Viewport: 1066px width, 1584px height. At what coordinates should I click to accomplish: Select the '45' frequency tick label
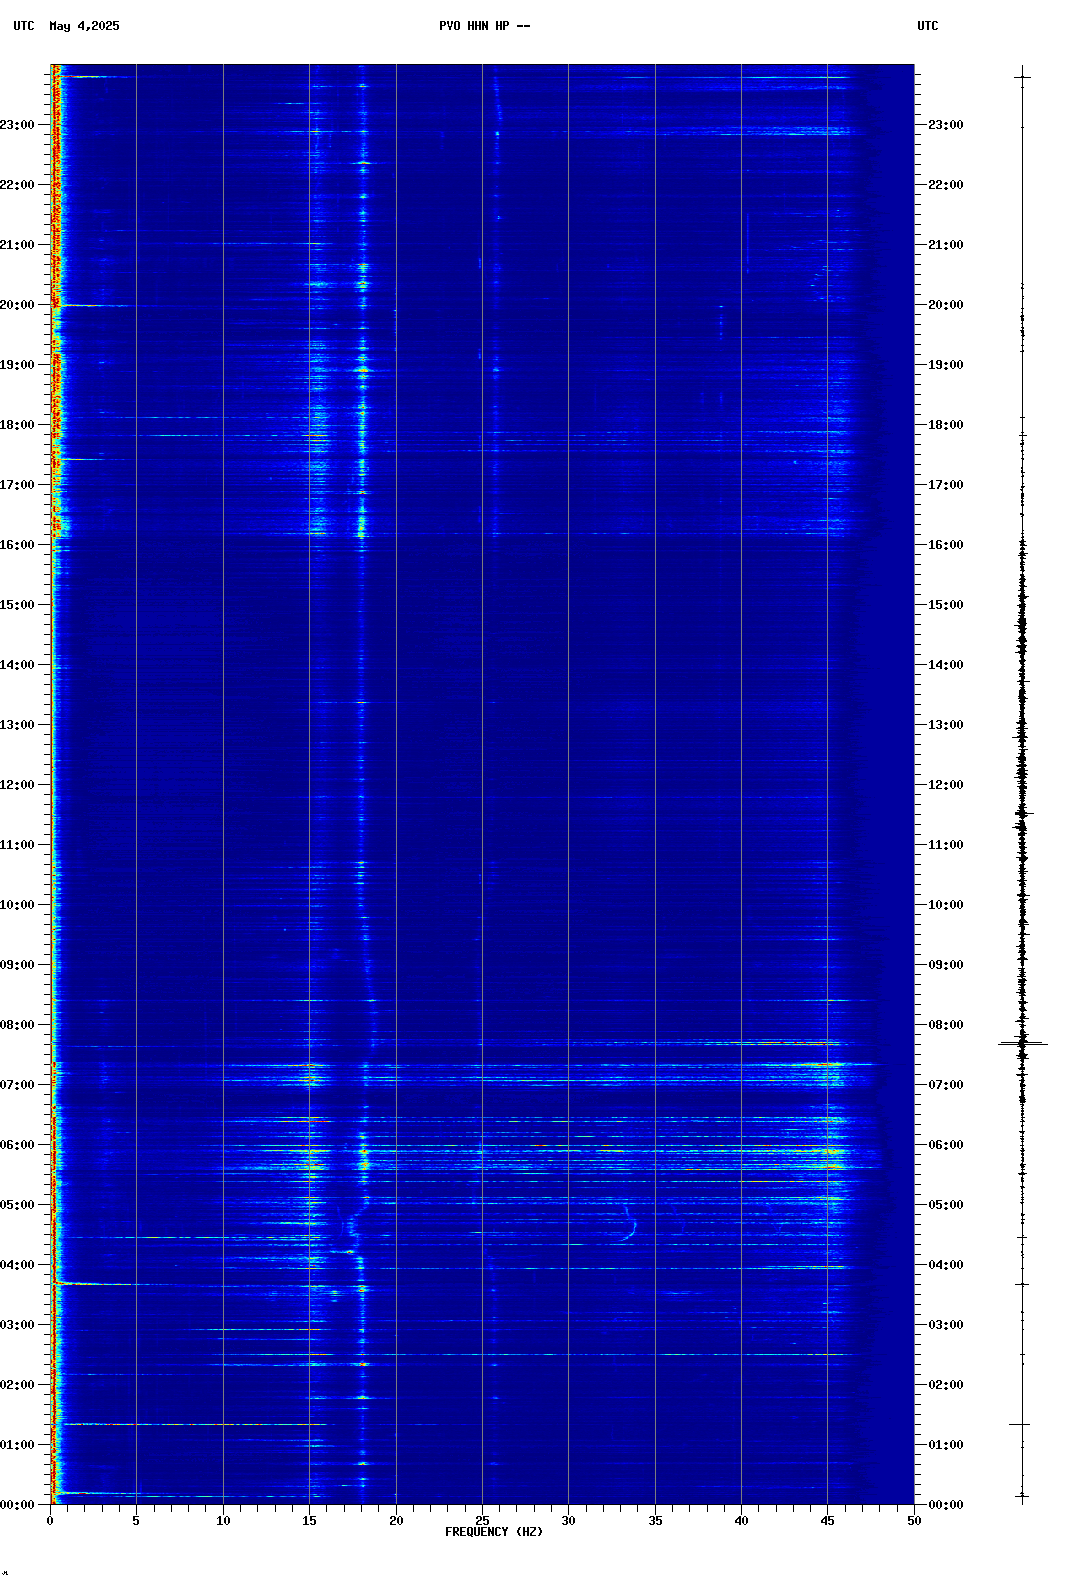pyautogui.click(x=827, y=1521)
